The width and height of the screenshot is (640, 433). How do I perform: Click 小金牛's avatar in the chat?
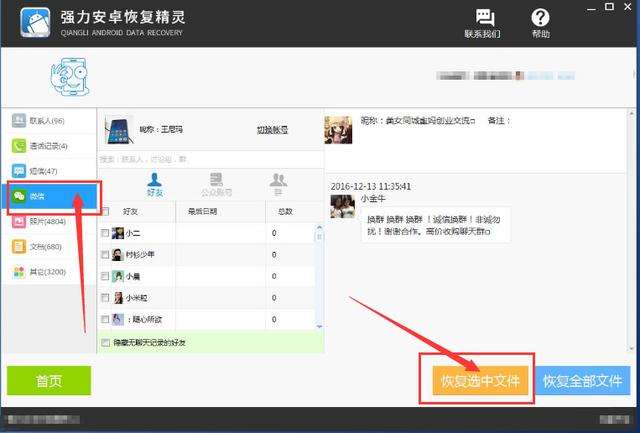(342, 207)
